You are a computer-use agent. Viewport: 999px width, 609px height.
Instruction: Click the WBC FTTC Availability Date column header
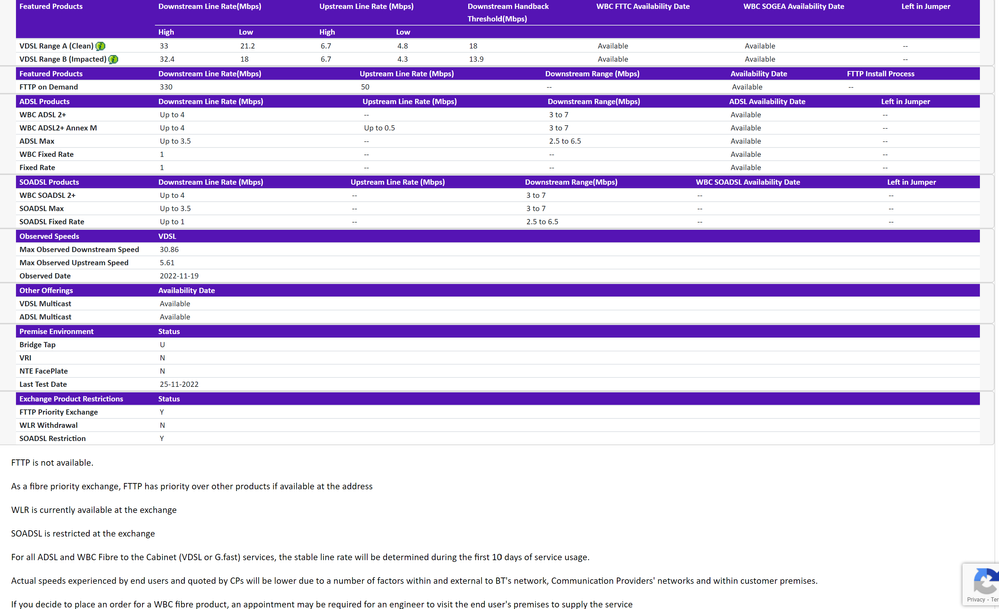pos(642,6)
